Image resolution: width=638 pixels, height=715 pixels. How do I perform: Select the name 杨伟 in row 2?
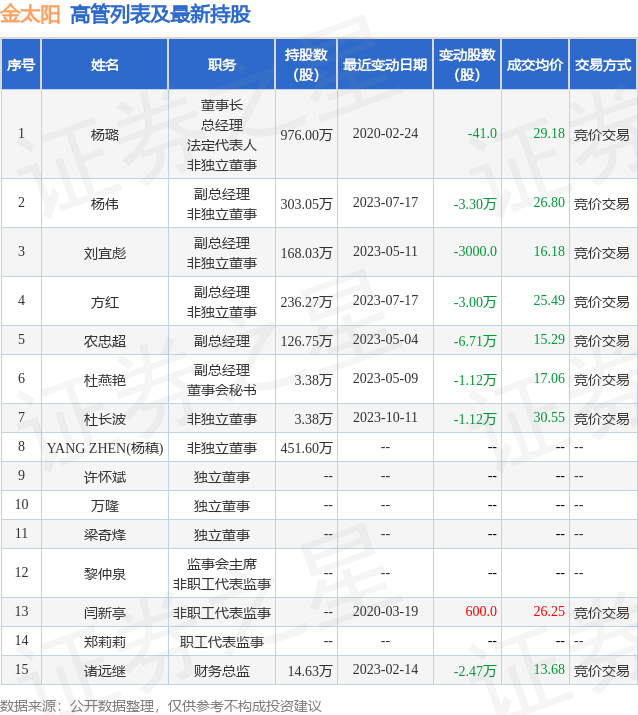pos(104,204)
